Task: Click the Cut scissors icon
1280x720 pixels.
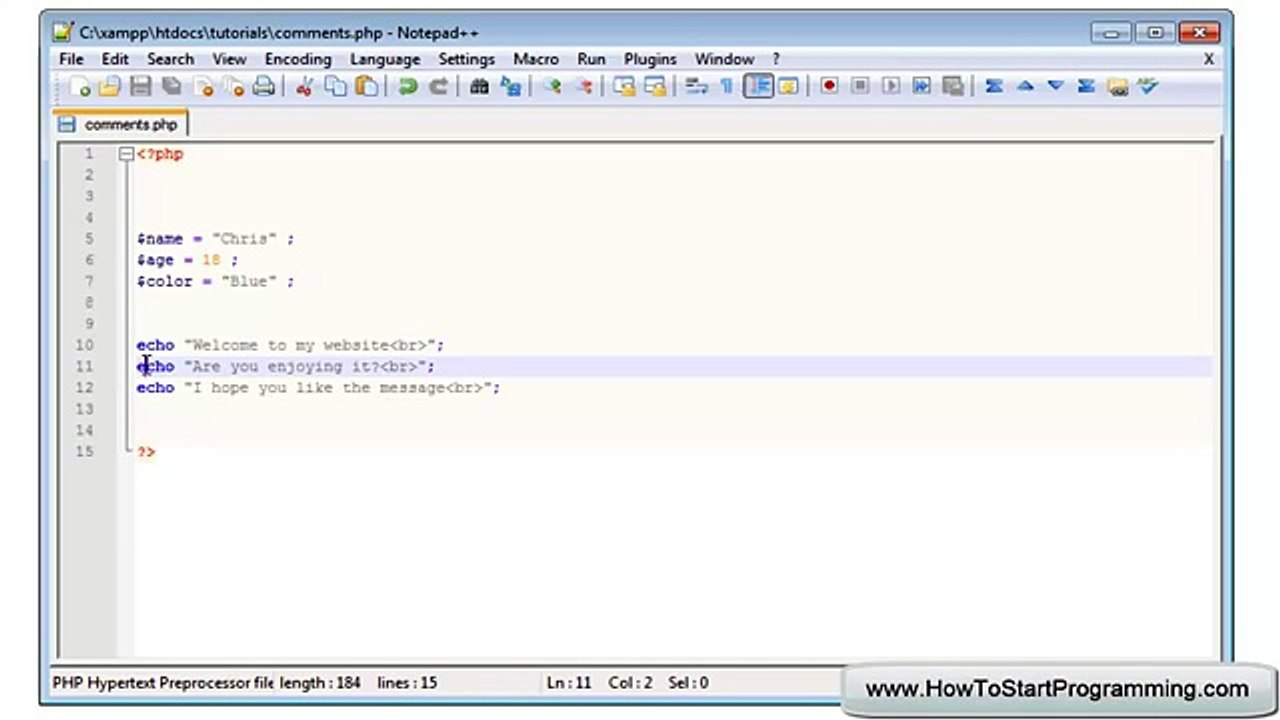Action: click(305, 87)
